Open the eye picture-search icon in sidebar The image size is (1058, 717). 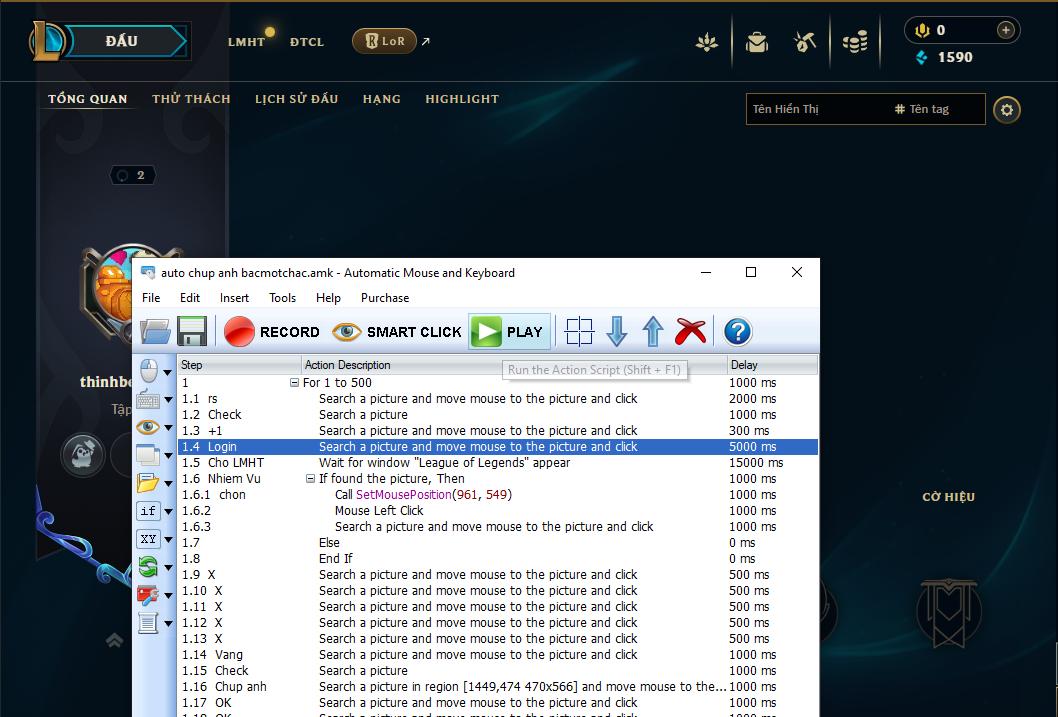pyautogui.click(x=148, y=427)
